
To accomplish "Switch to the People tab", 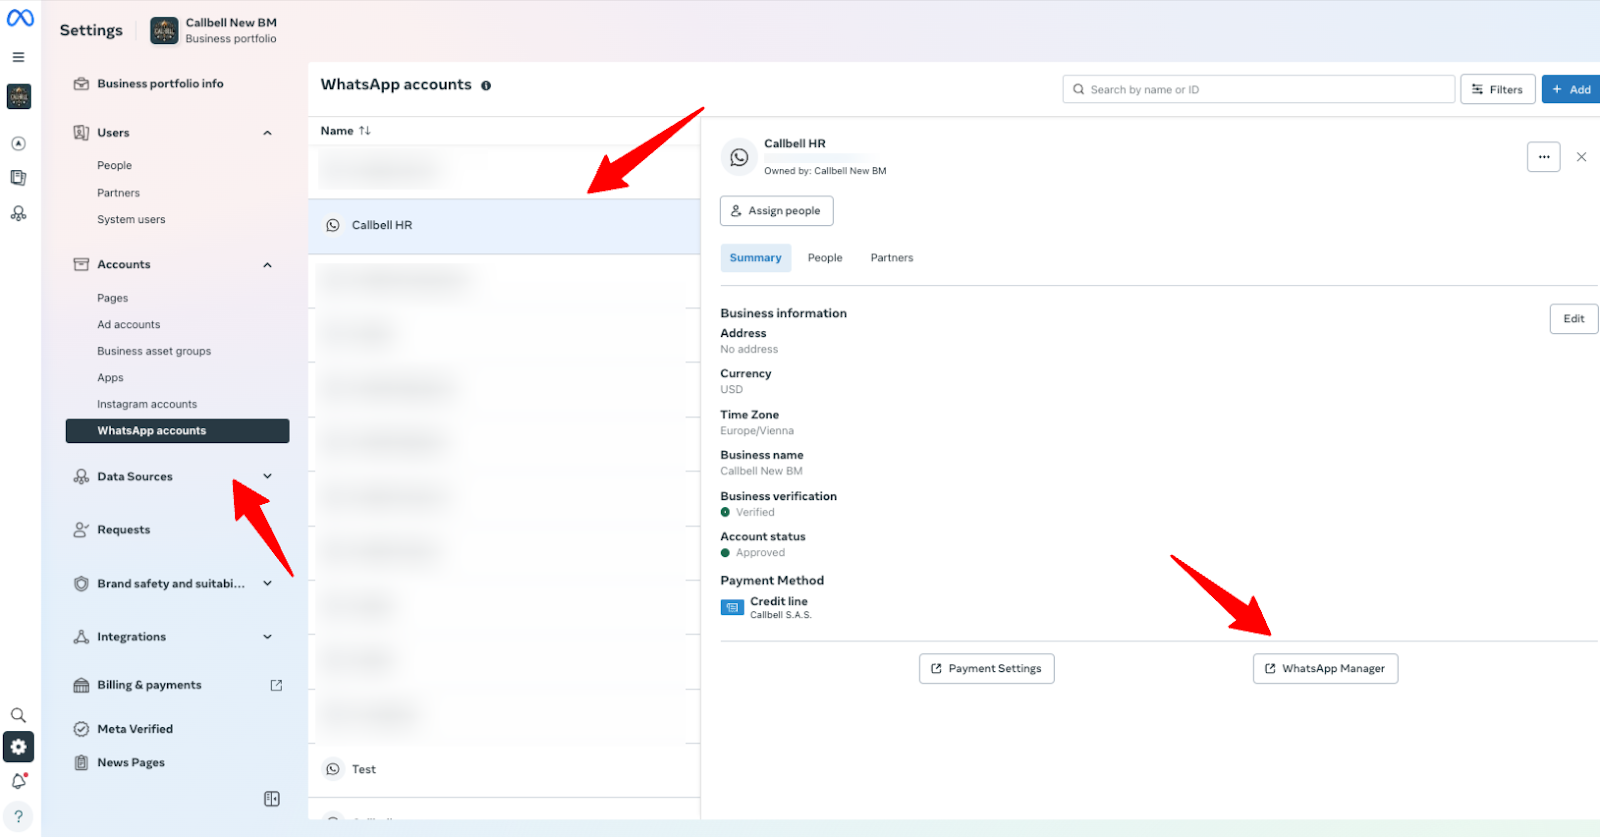I will pyautogui.click(x=825, y=258).
